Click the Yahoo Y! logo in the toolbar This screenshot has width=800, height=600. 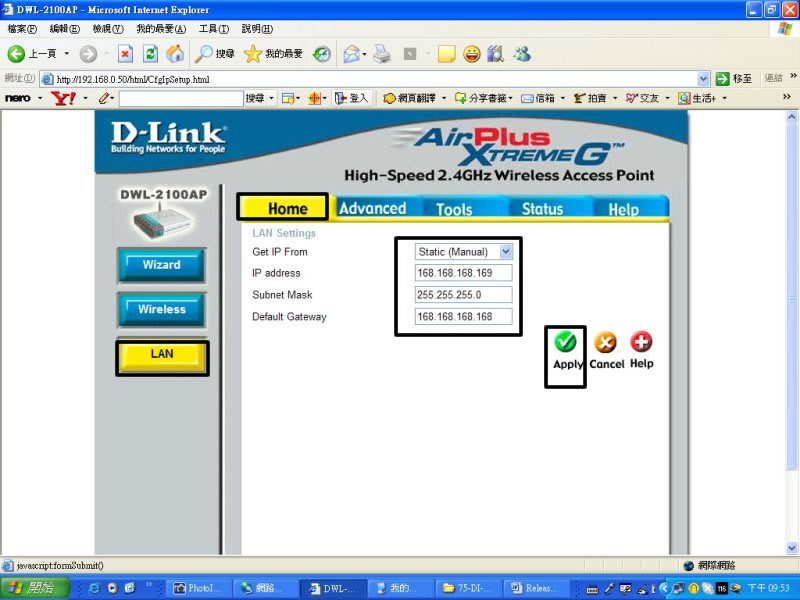coord(63,98)
